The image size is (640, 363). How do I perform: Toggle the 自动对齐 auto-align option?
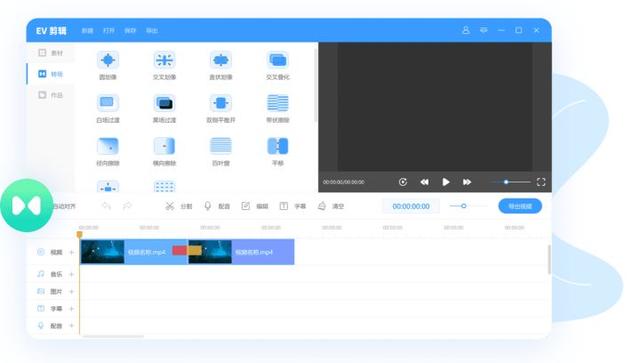(x=64, y=206)
